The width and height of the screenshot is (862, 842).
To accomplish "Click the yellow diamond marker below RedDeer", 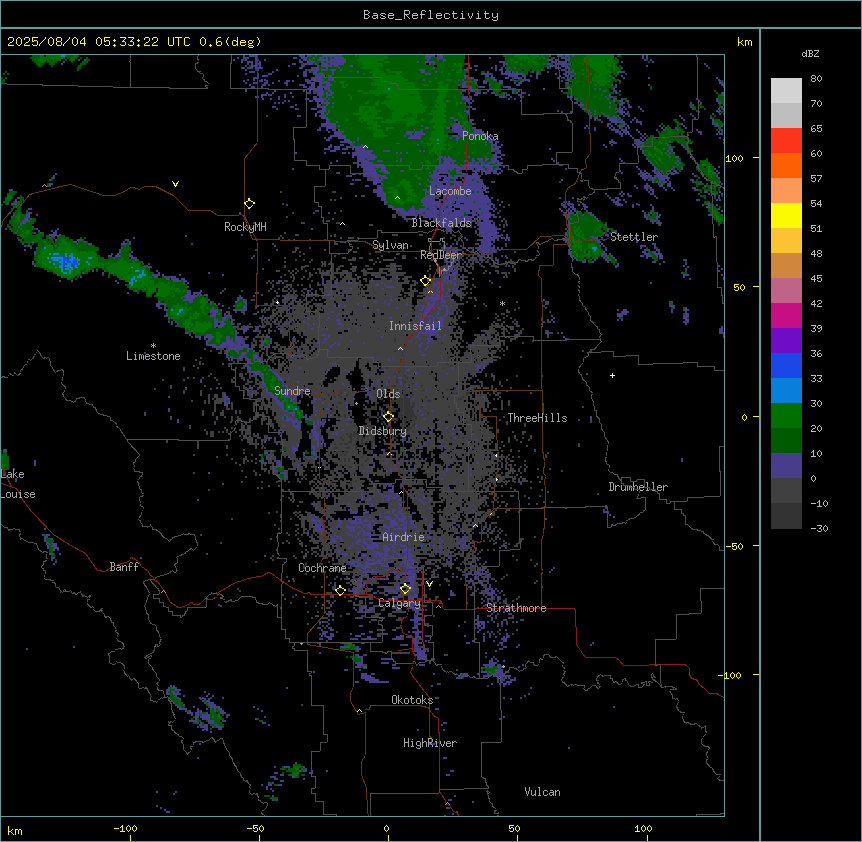I will pyautogui.click(x=426, y=281).
